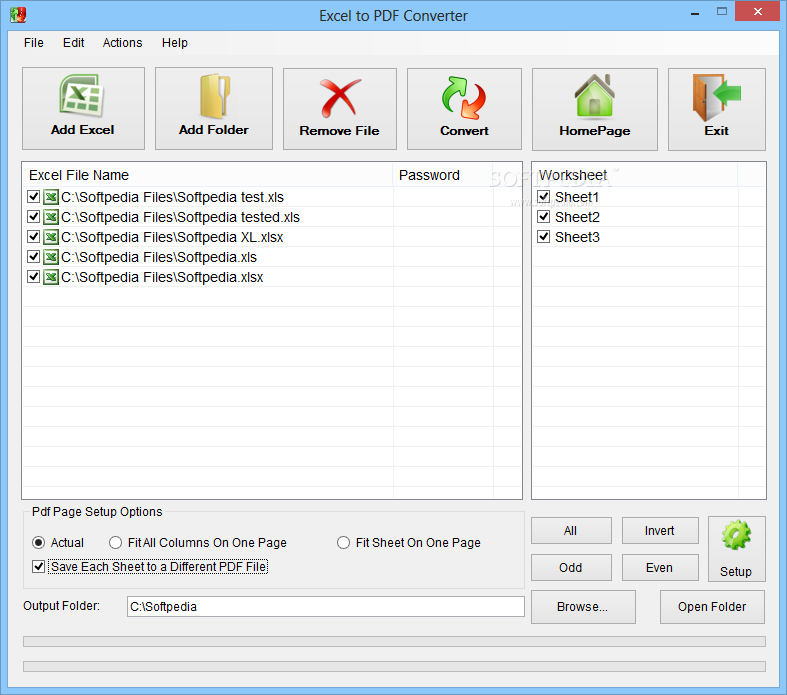This screenshot has height=695, width=787.
Task: Click the Odd sheets button
Action: (571, 568)
